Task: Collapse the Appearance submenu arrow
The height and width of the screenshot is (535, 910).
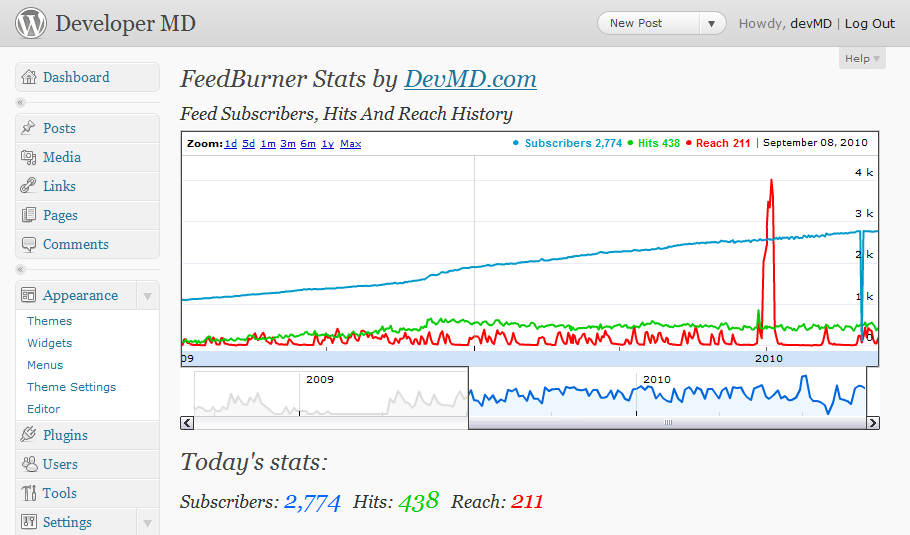Action: tap(147, 296)
